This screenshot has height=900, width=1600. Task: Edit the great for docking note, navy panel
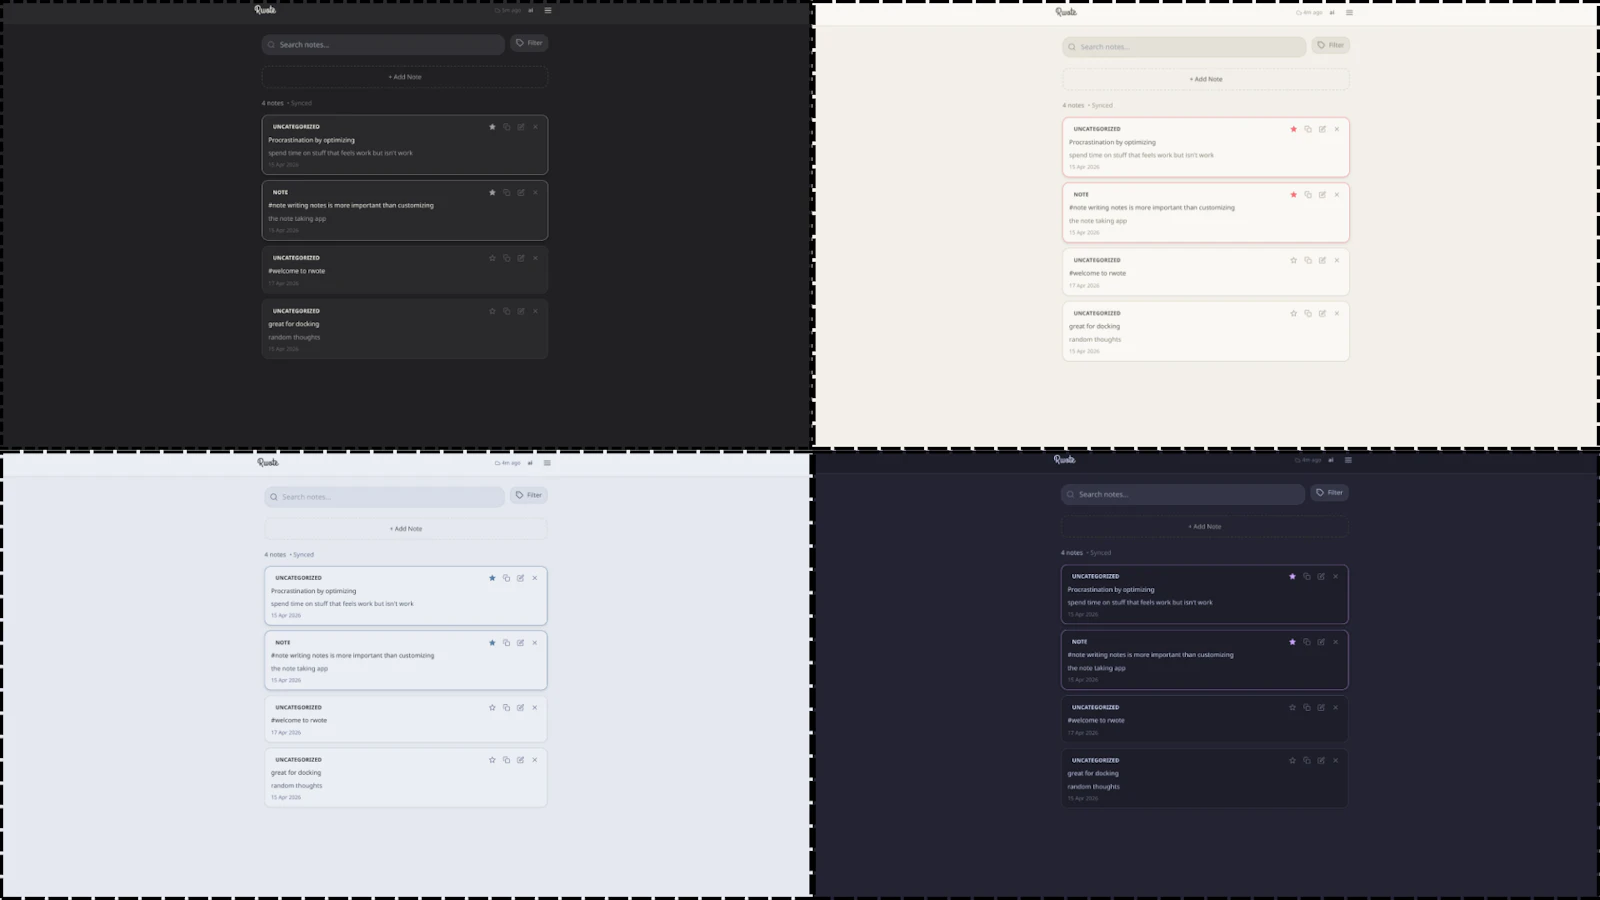(1321, 760)
